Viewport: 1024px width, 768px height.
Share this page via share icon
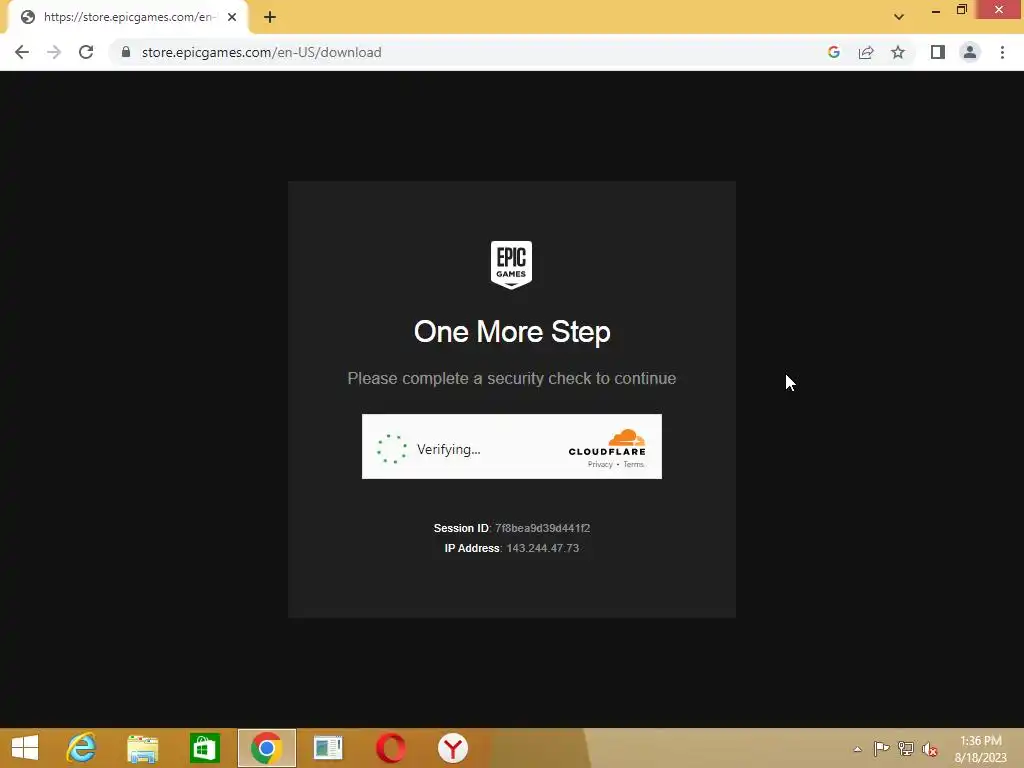866,52
